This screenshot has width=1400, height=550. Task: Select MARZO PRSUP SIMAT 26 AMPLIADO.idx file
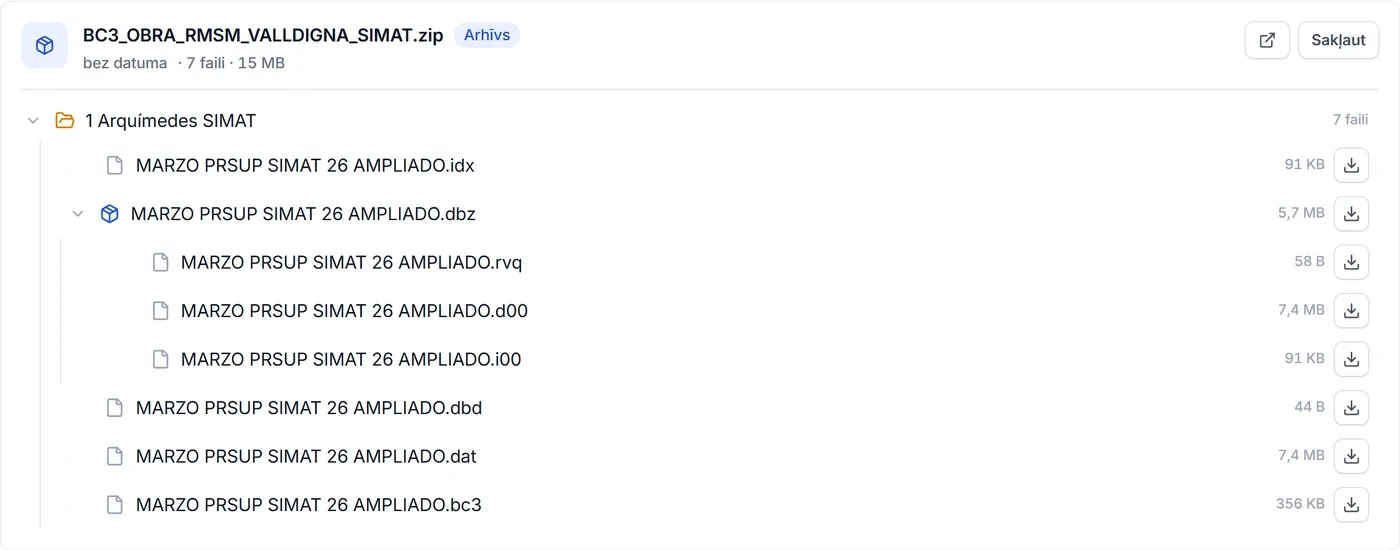[305, 166]
